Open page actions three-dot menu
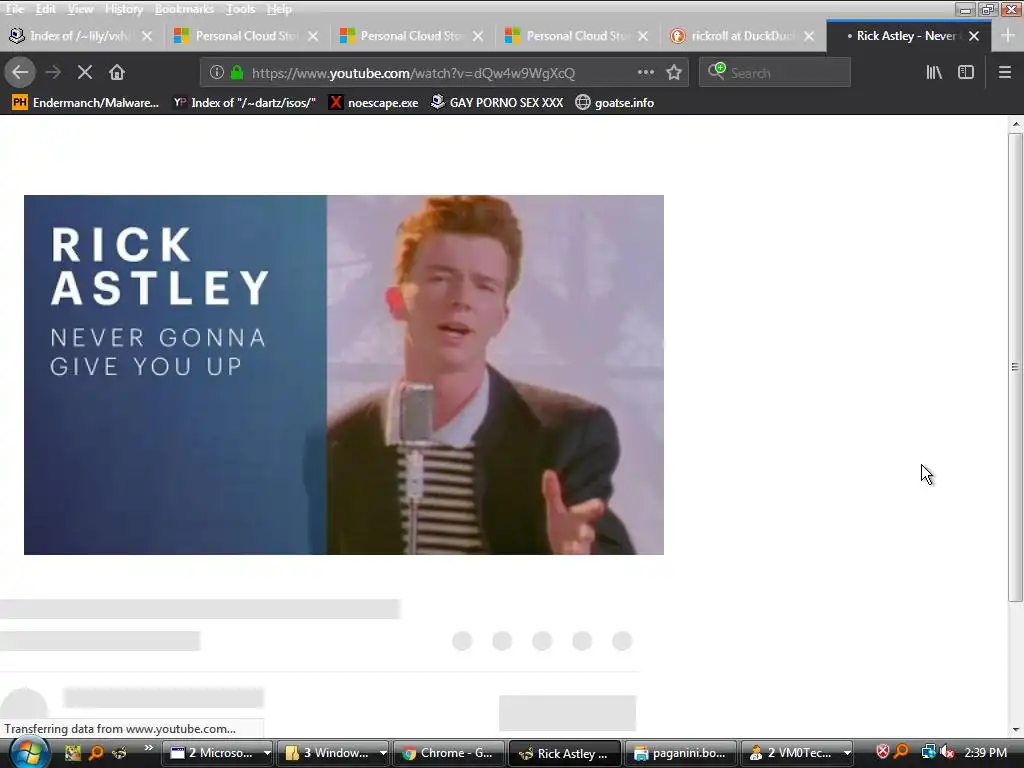This screenshot has width=1024, height=768. (646, 72)
